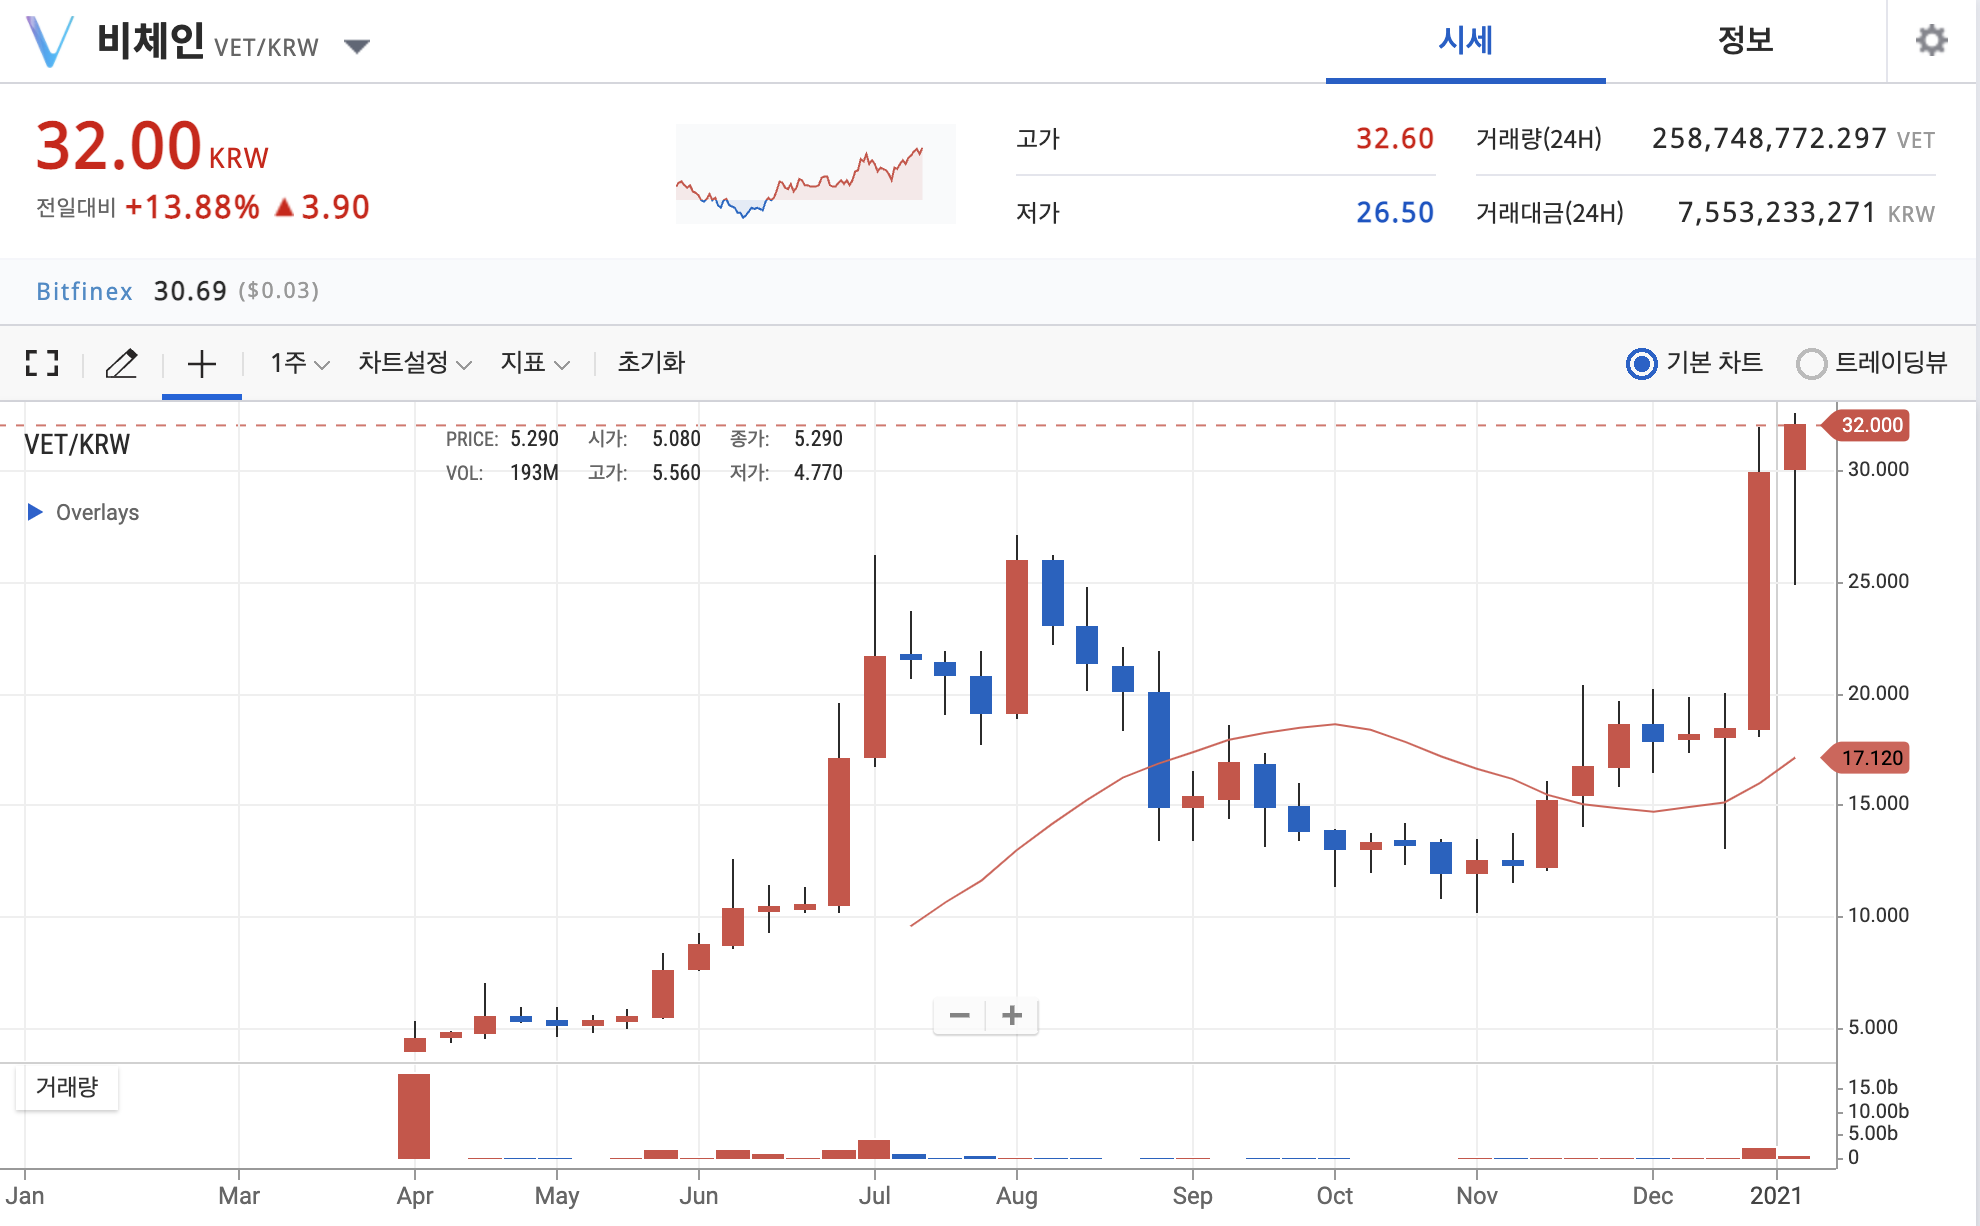This screenshot has height=1226, width=1980.
Task: Click the mini price sparkline thumbnail
Action: [x=815, y=174]
